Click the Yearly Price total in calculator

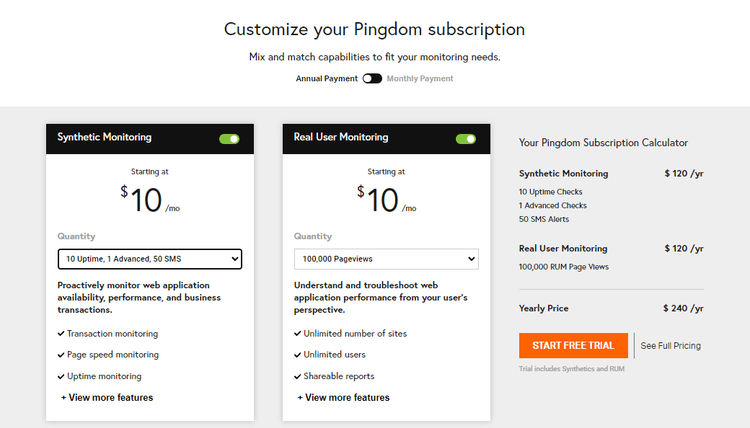pyautogui.click(x=683, y=308)
